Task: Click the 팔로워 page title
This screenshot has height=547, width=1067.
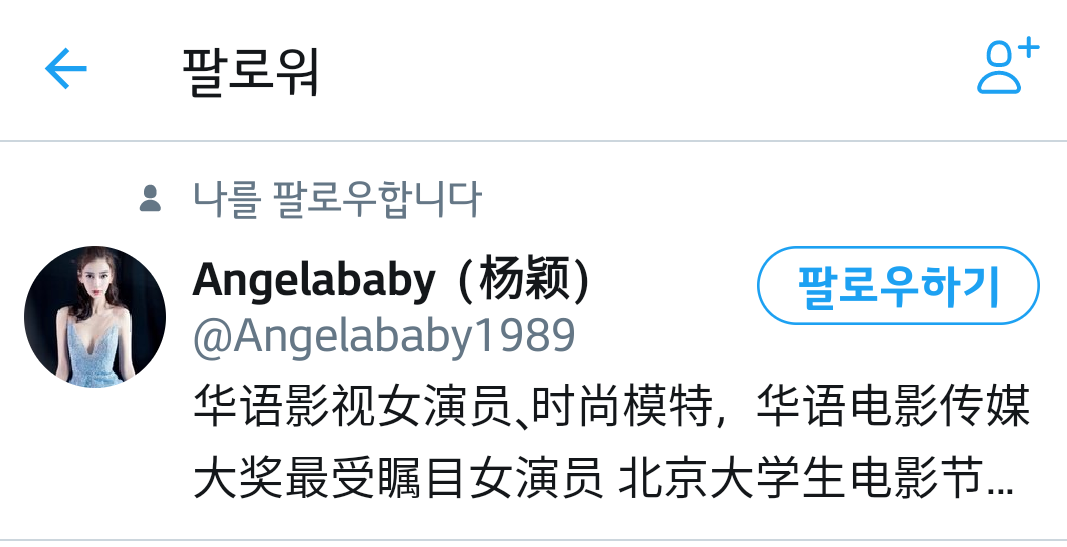Action: pos(251,71)
